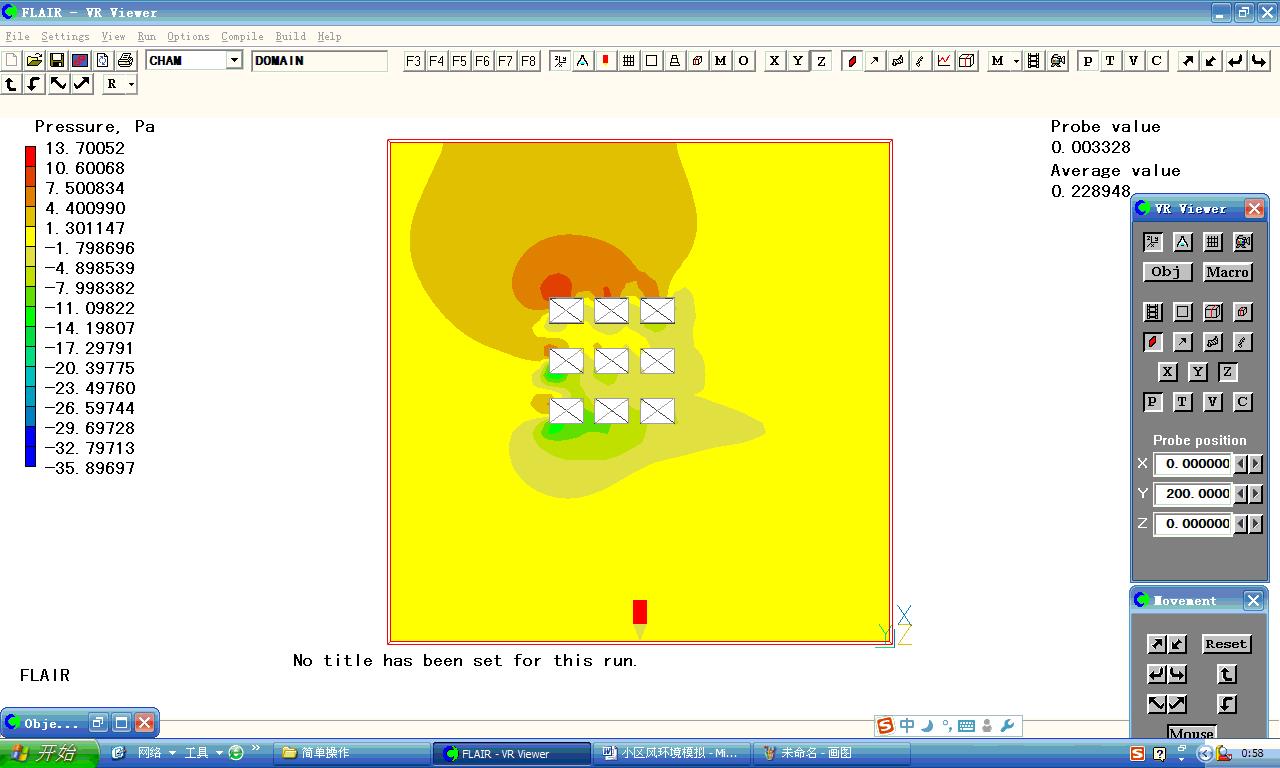Screen dimensions: 1280x768
Task: Click the Print icon in main toolbar
Action: tap(125, 61)
